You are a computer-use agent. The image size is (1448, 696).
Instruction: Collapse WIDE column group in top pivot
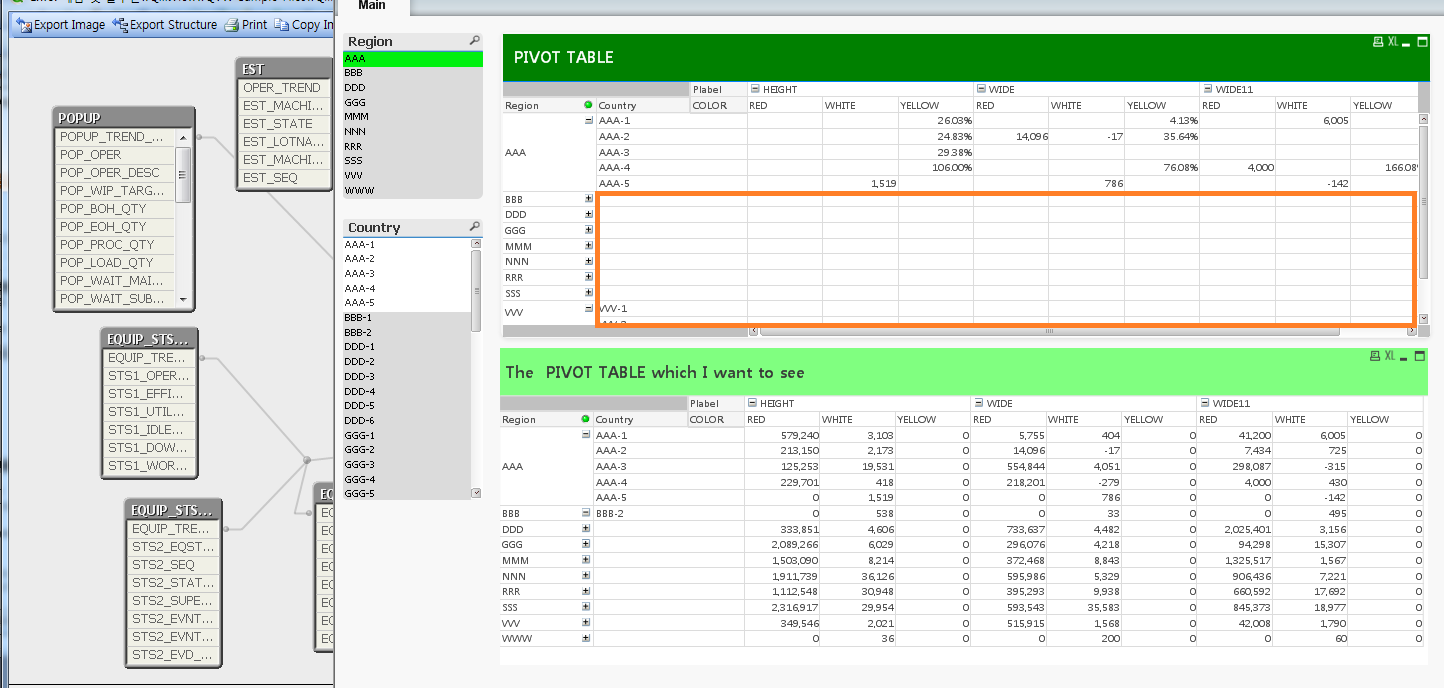[981, 89]
